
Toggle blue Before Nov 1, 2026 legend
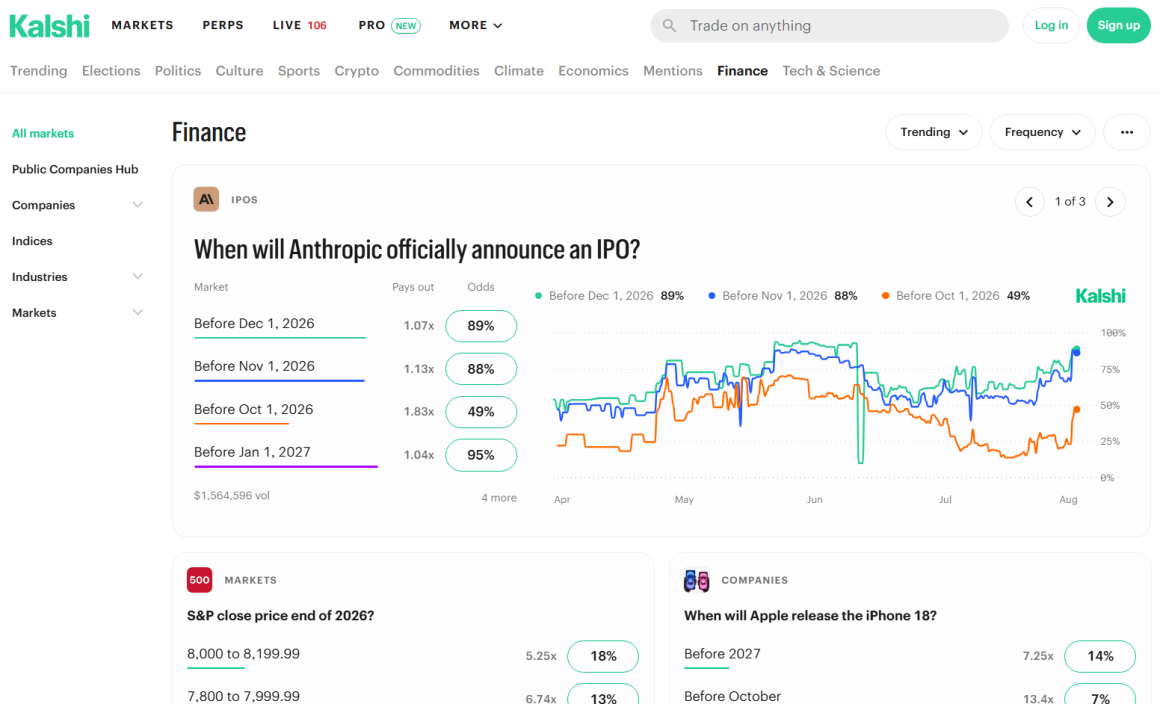tap(783, 296)
